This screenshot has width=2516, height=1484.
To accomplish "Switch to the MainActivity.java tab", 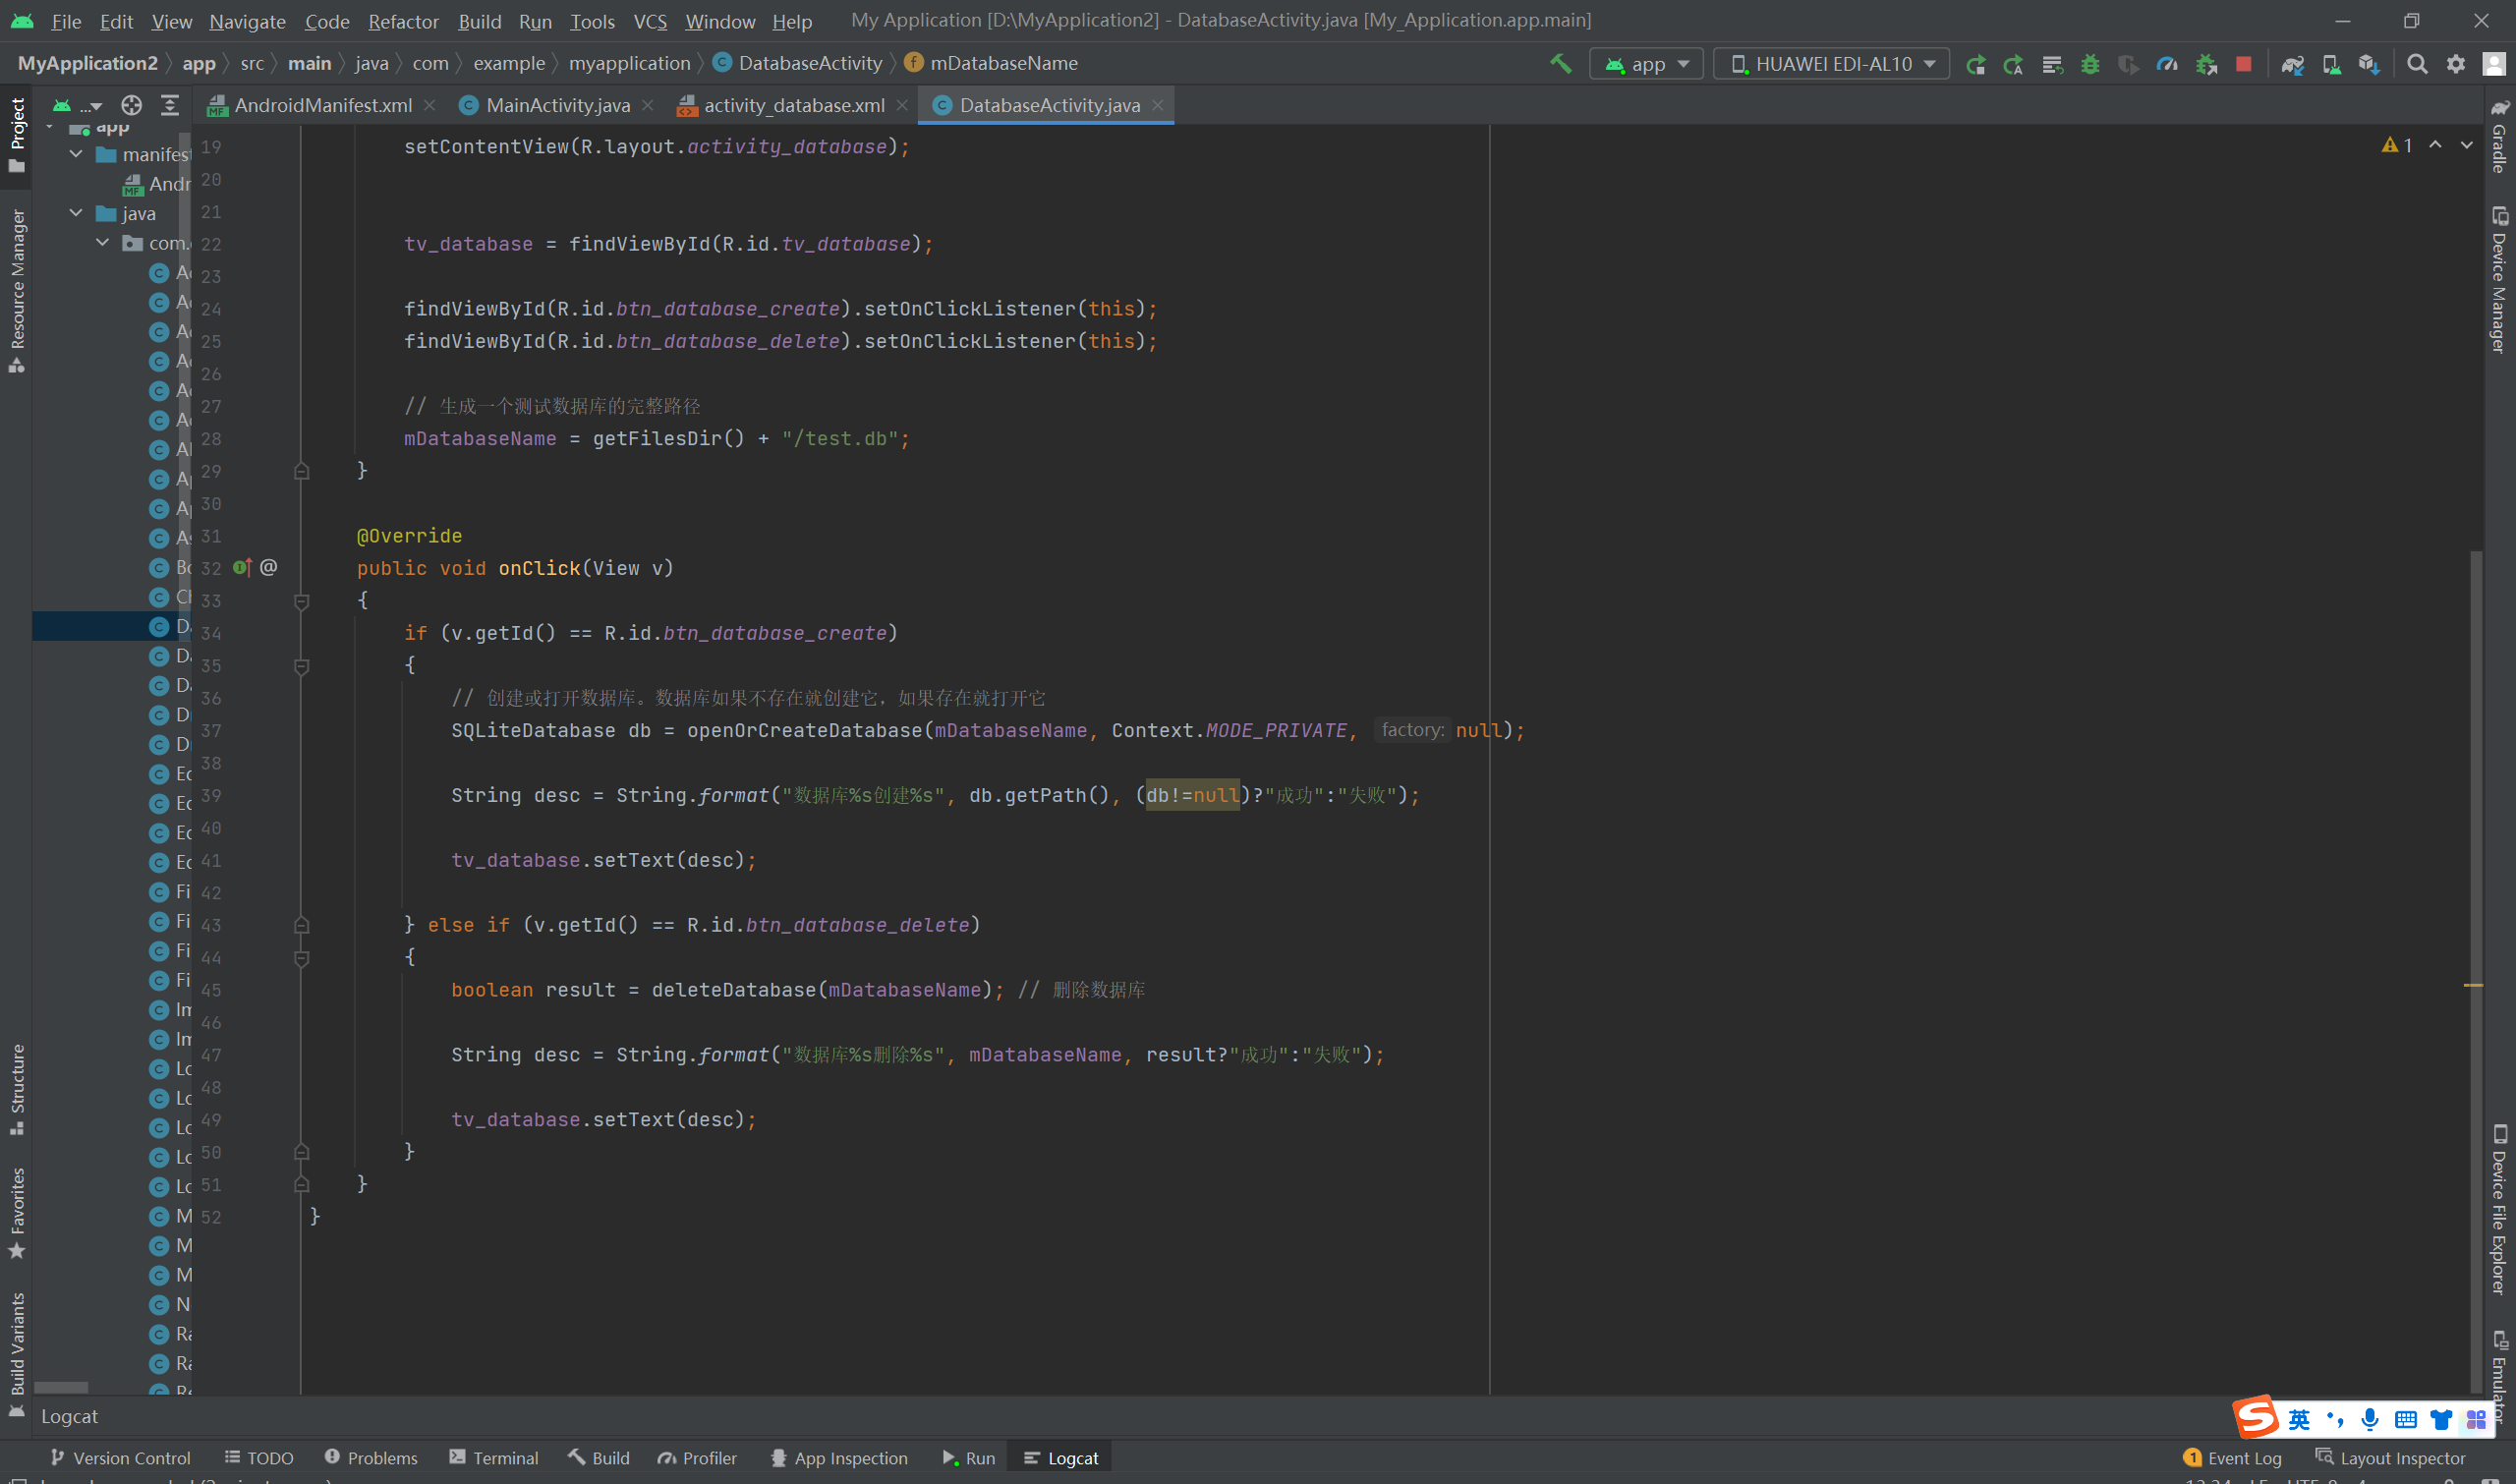I will click(x=557, y=105).
